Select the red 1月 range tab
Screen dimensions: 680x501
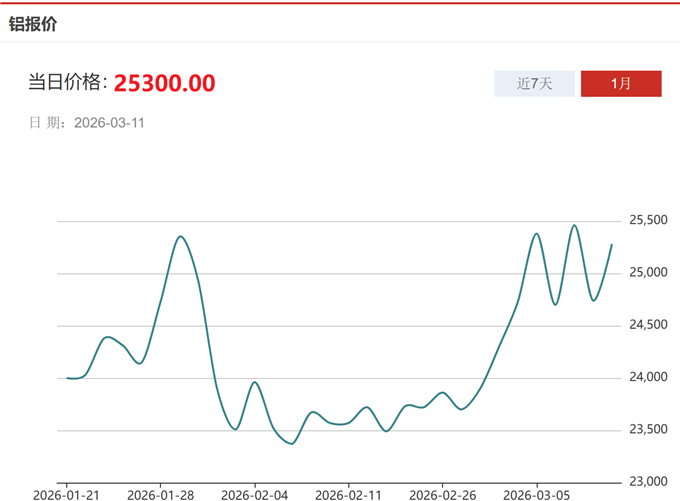tap(621, 84)
